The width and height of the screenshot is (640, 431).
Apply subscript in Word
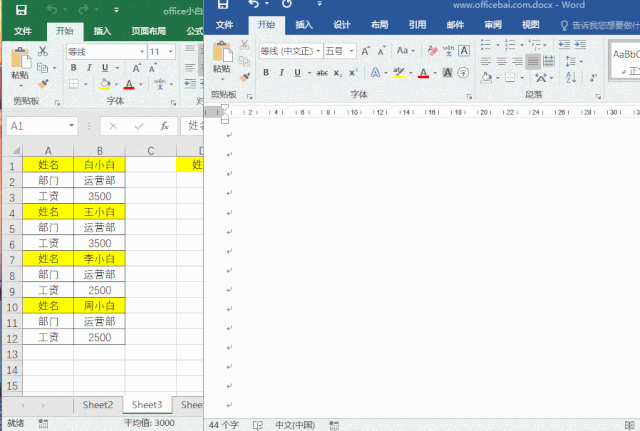(338, 73)
